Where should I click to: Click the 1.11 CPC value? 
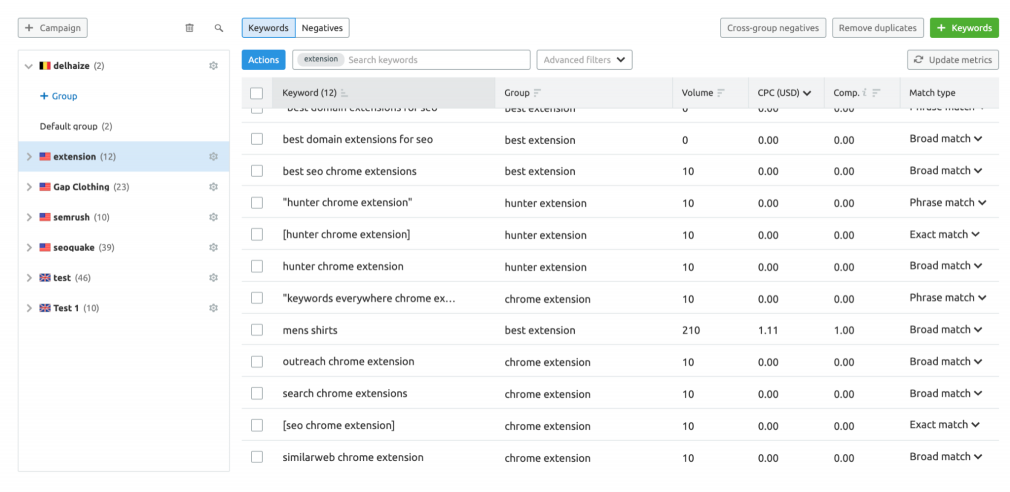[768, 330]
